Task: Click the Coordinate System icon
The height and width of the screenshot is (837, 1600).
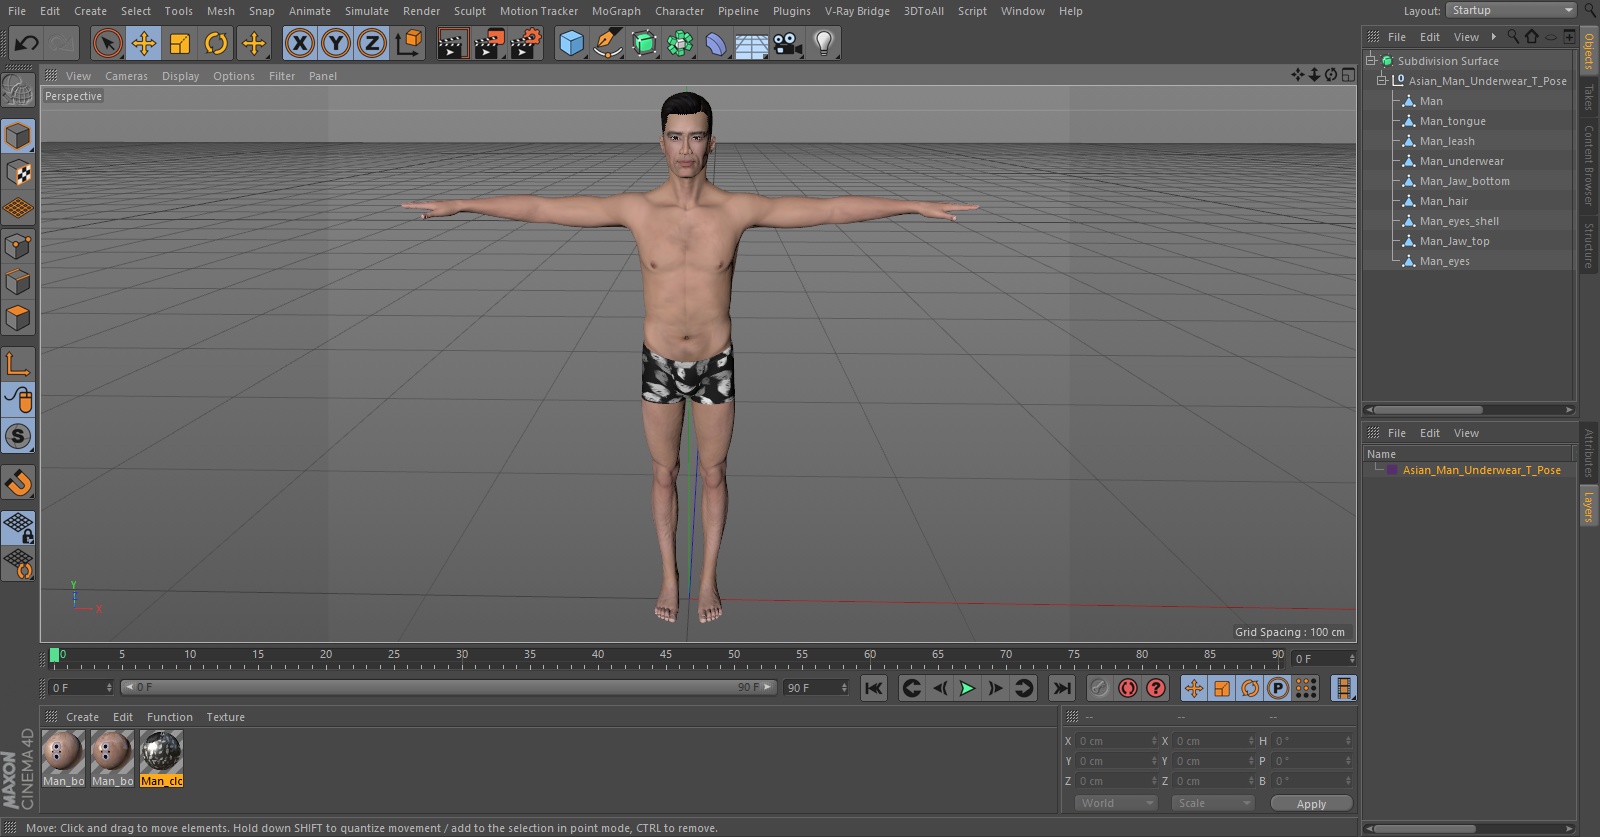Action: click(x=409, y=43)
